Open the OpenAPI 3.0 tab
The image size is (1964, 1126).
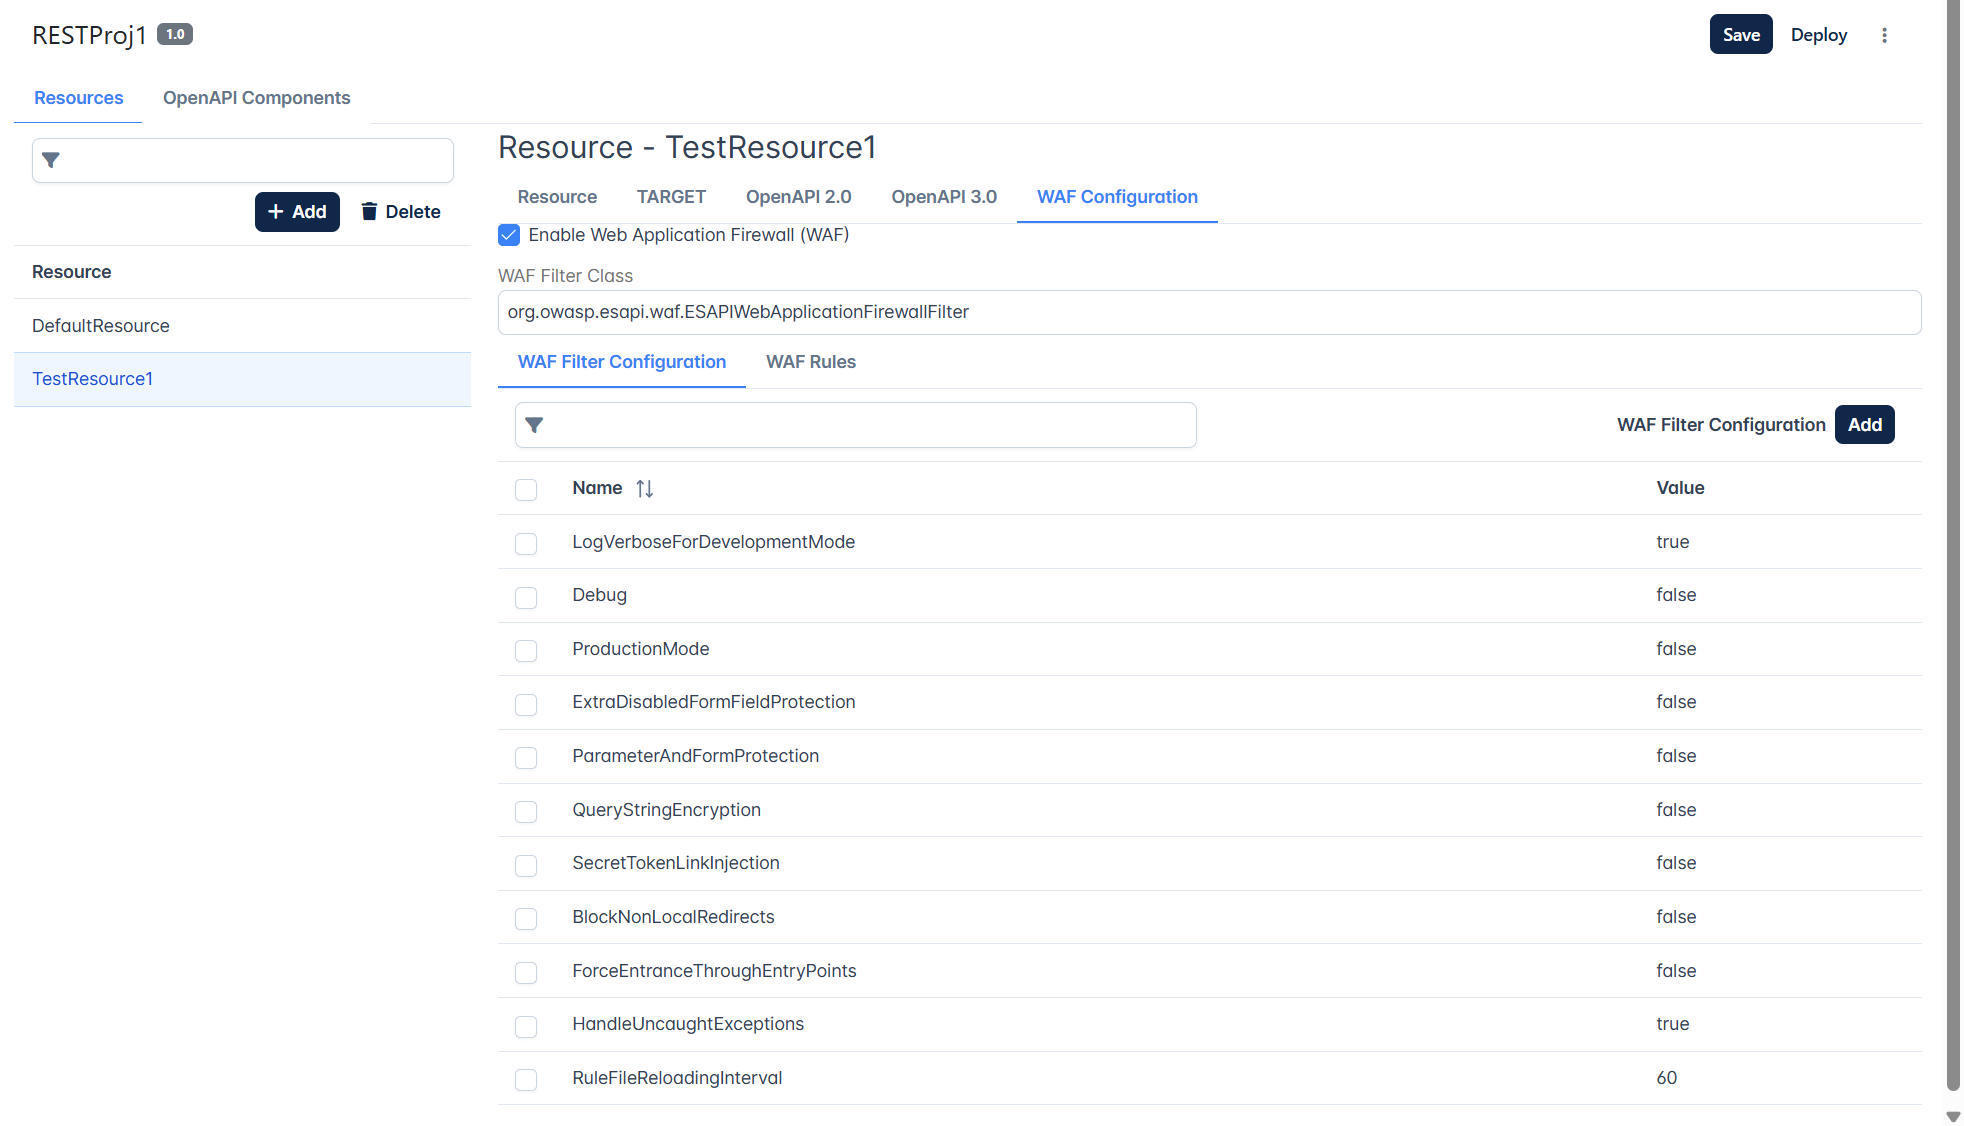(x=944, y=197)
